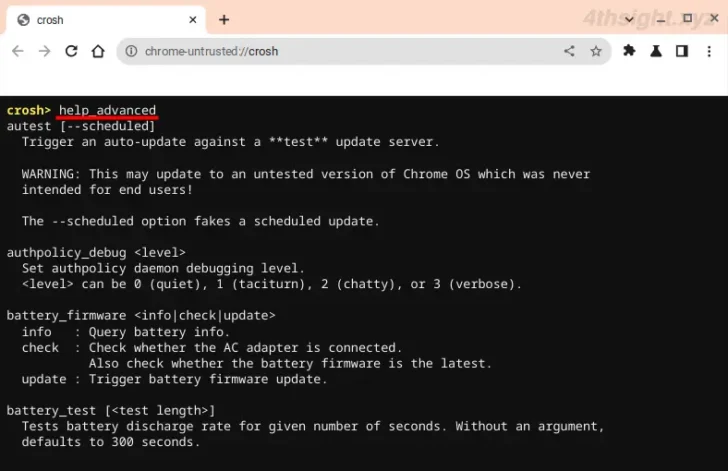Screen dimensions: 728x471
Task: Click 'authpolicy_debug <level>' command line
Action: (96, 253)
